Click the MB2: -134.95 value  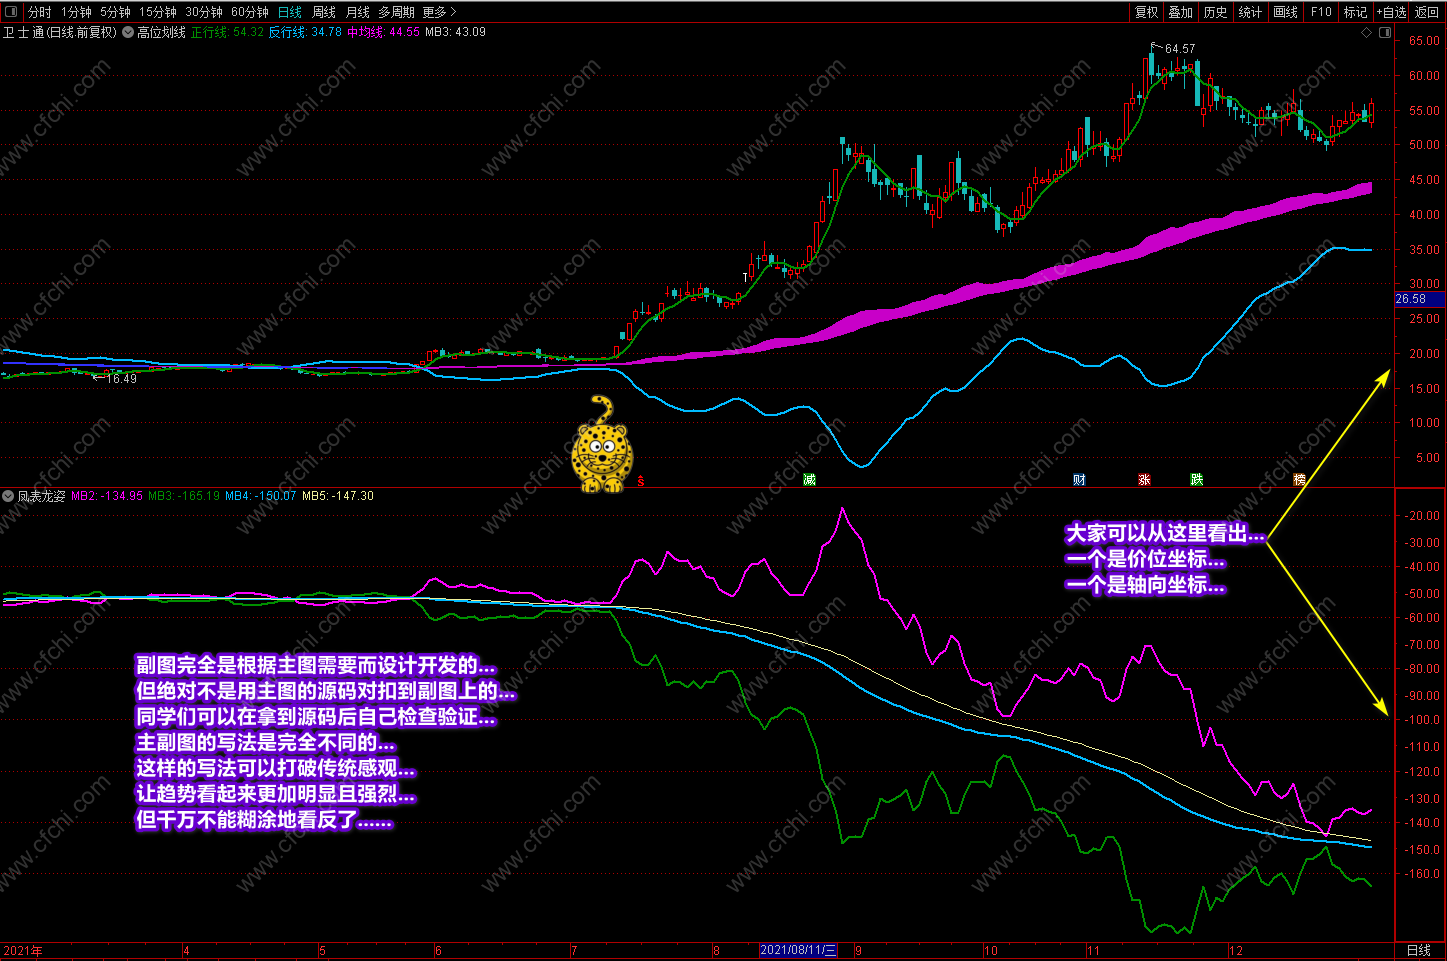(106, 496)
